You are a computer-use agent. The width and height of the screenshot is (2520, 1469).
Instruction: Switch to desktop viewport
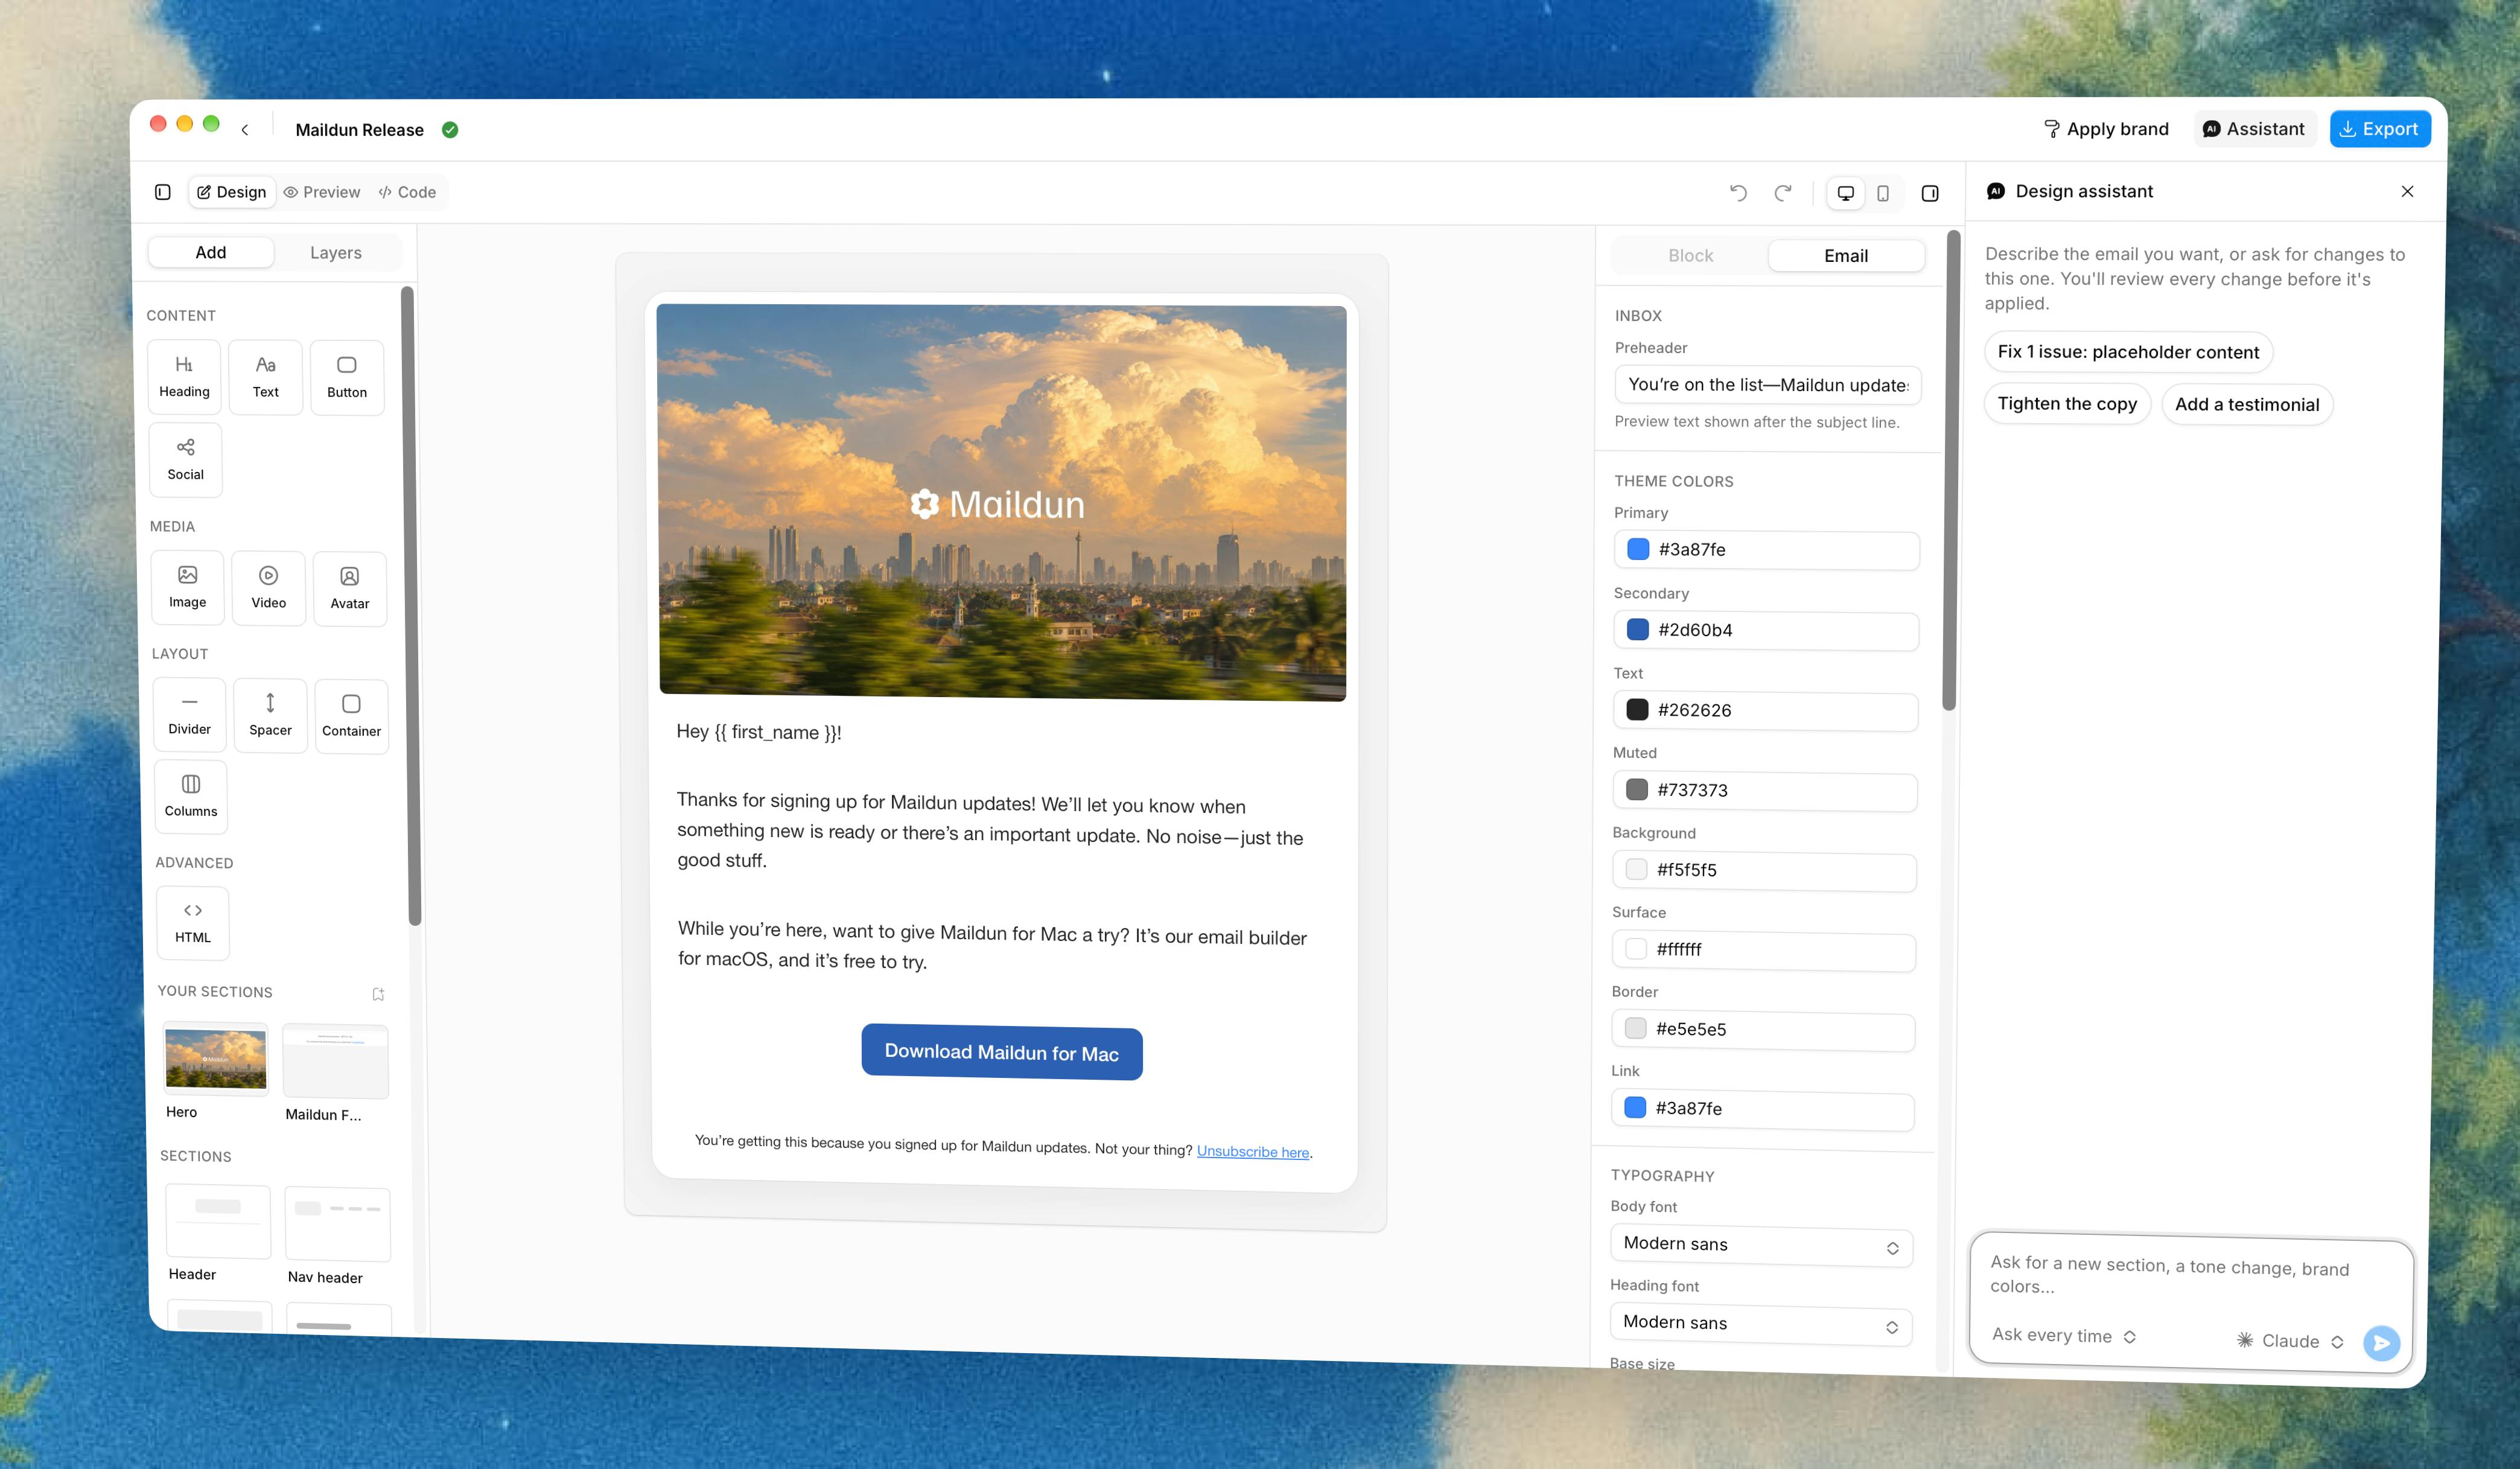point(1845,194)
